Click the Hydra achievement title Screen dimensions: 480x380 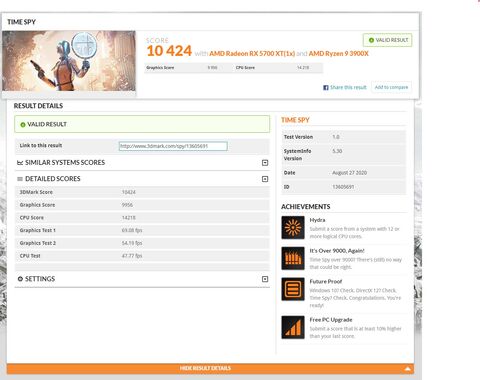point(317,220)
